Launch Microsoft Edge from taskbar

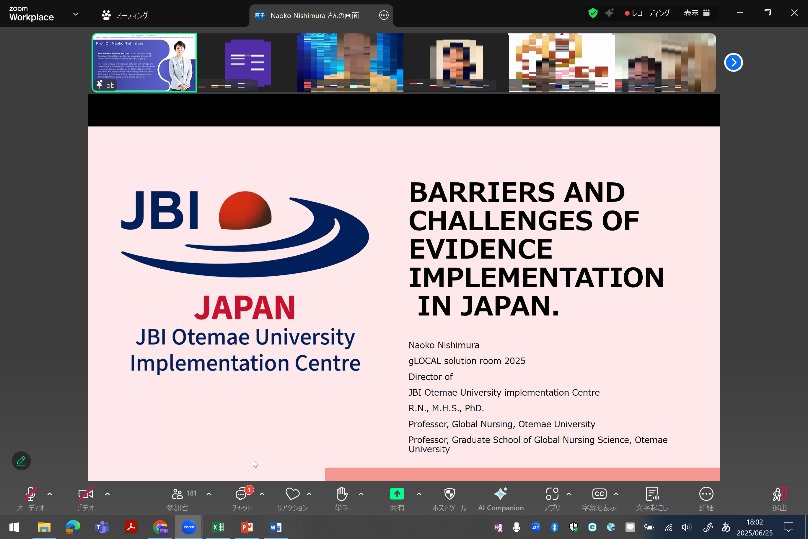pos(73,527)
